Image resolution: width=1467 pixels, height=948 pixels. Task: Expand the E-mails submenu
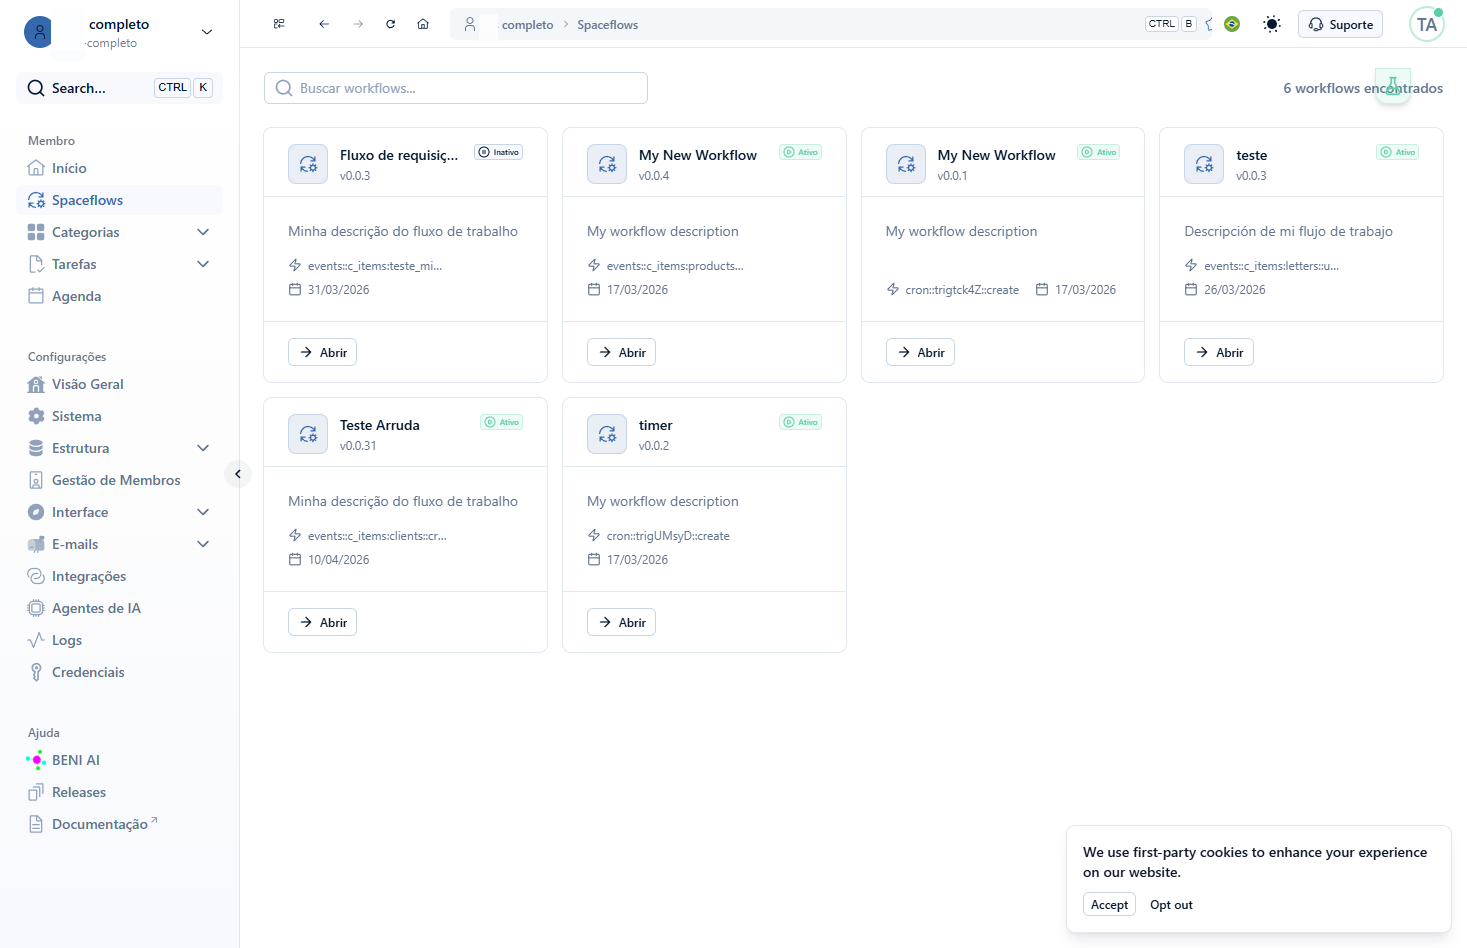pyautogui.click(x=203, y=544)
